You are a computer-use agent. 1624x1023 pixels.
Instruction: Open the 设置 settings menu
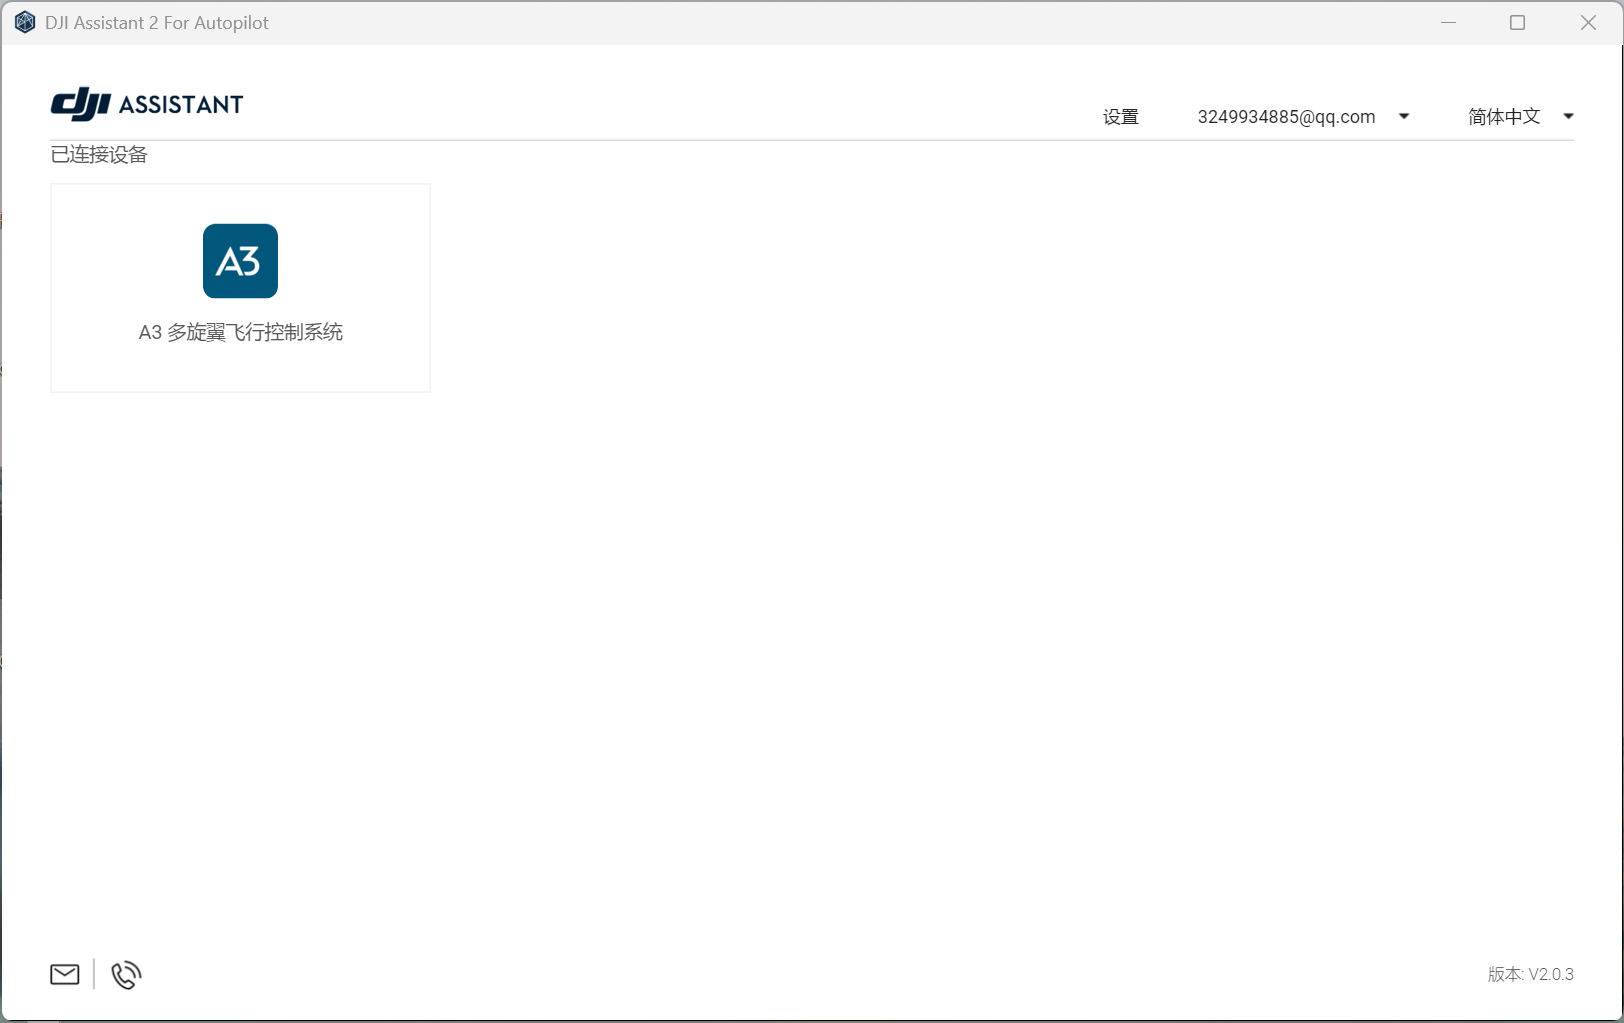1121,117
